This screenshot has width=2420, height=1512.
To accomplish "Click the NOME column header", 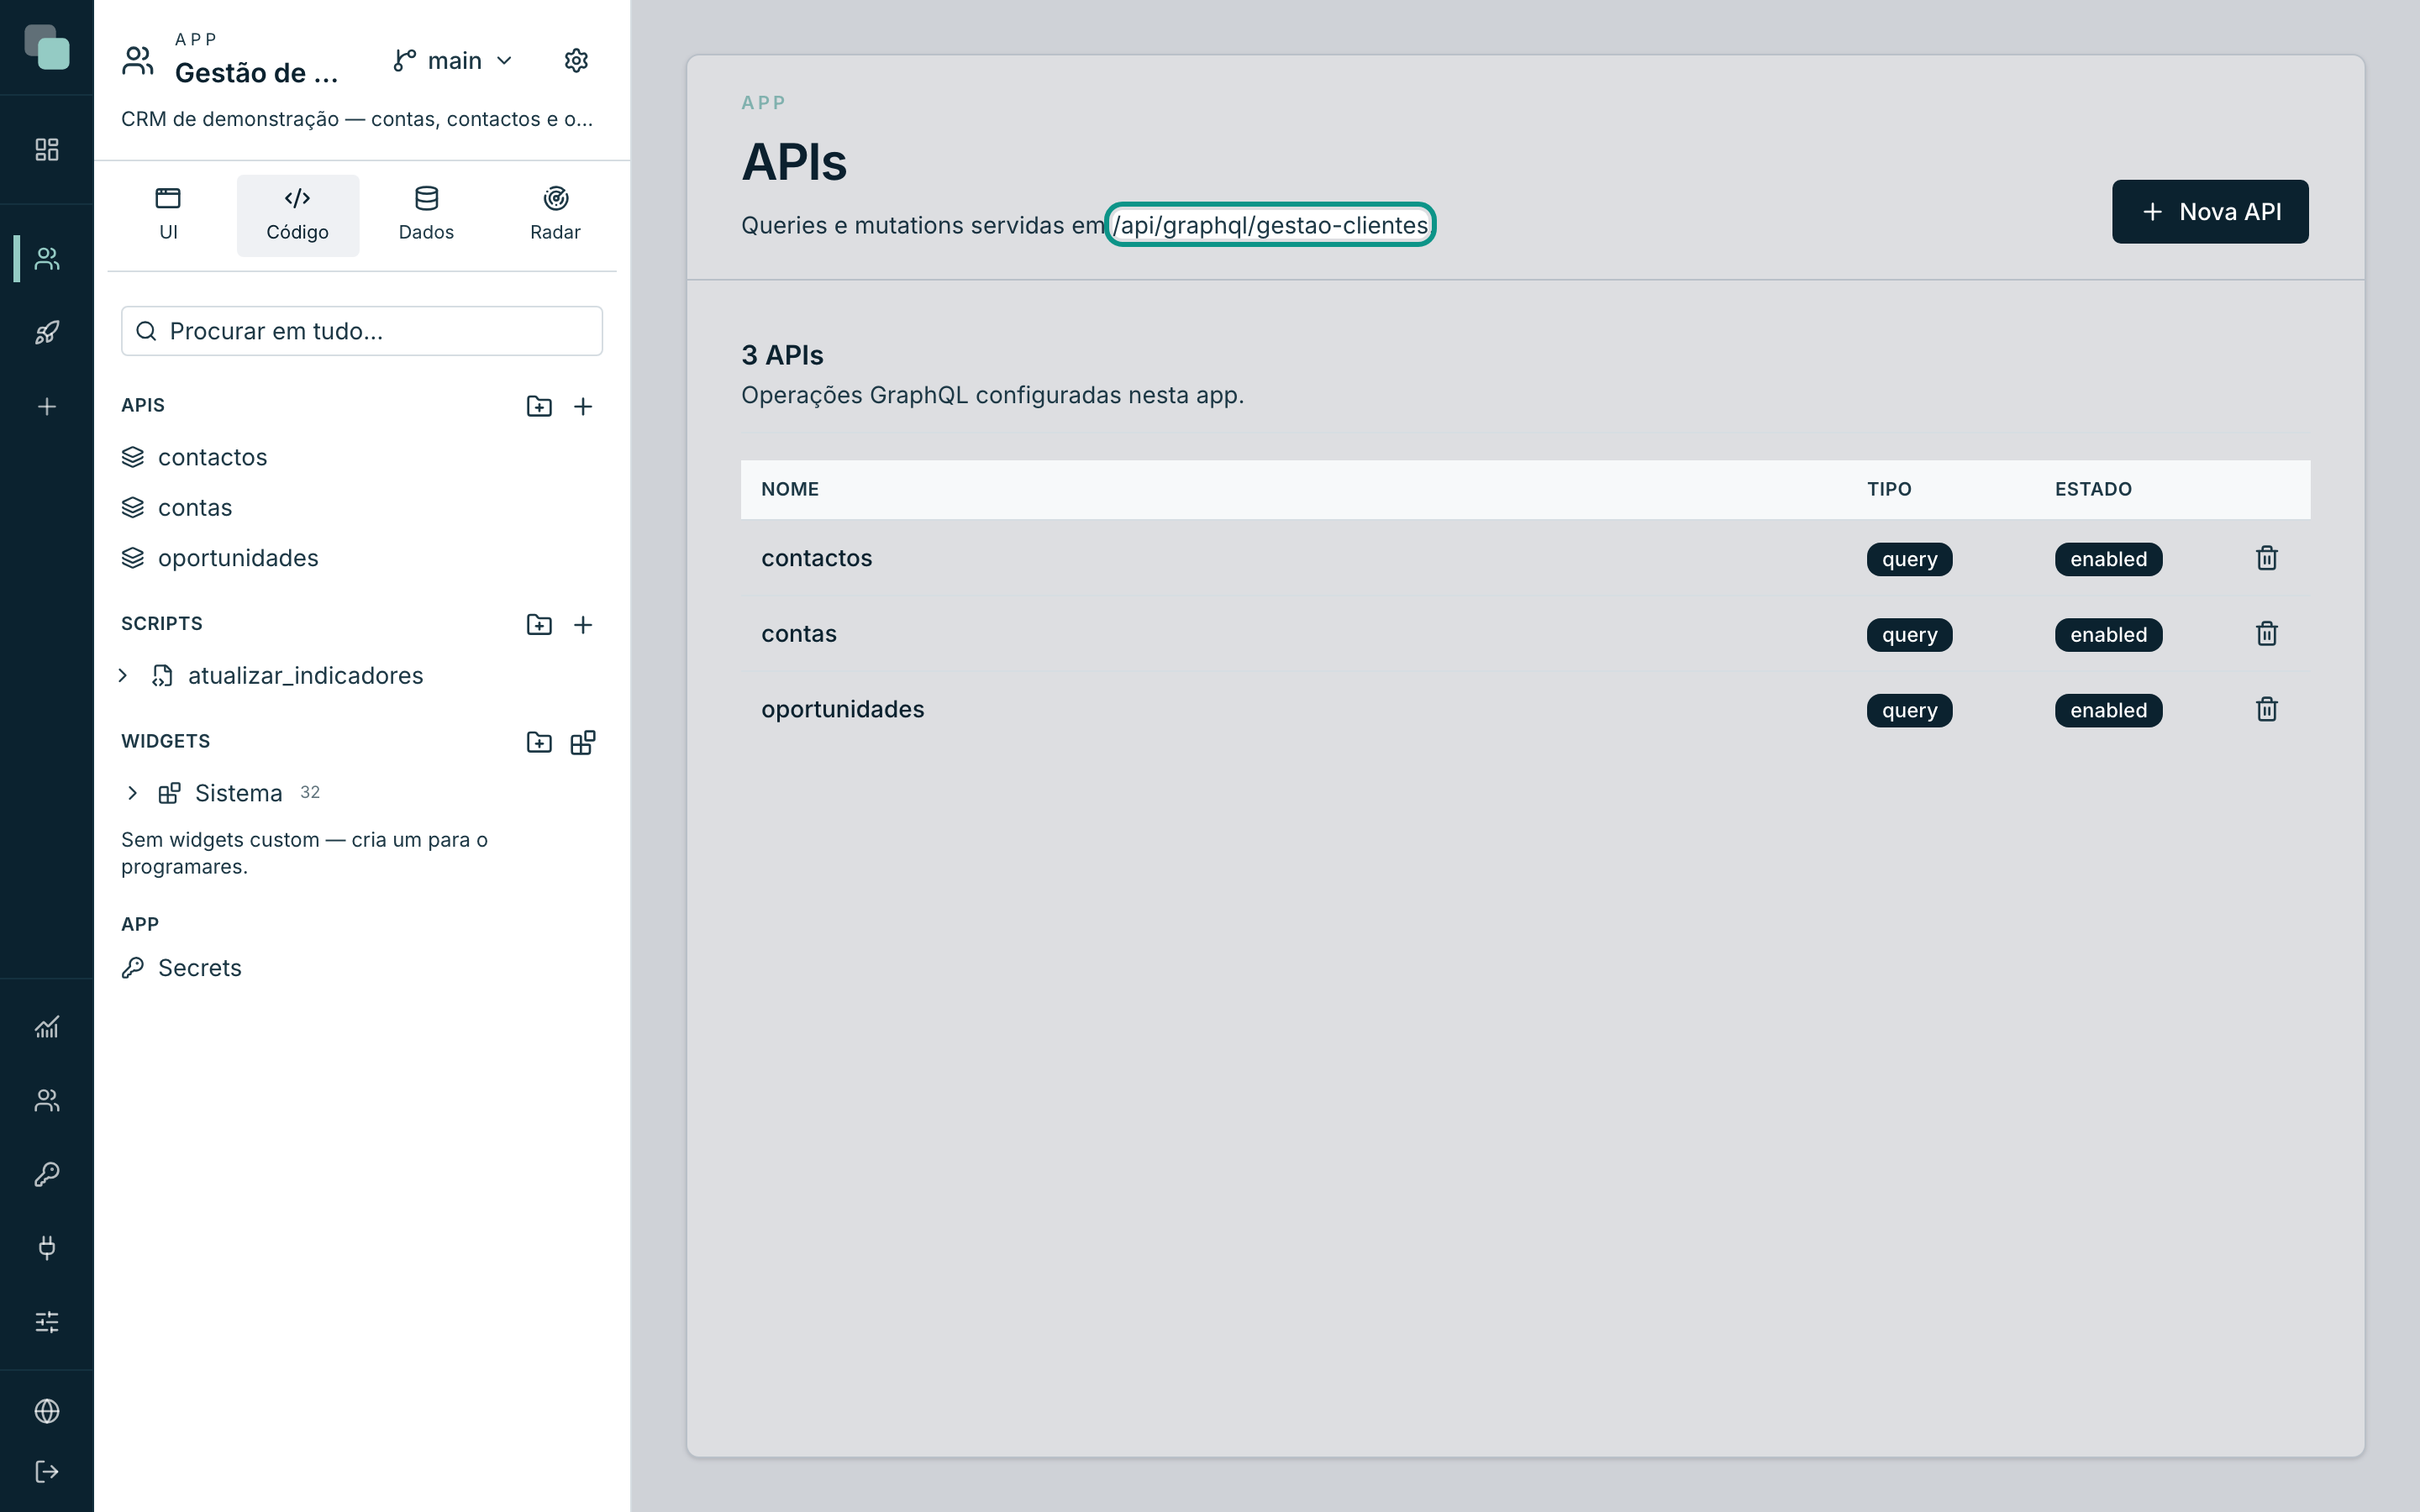I will tap(790, 489).
